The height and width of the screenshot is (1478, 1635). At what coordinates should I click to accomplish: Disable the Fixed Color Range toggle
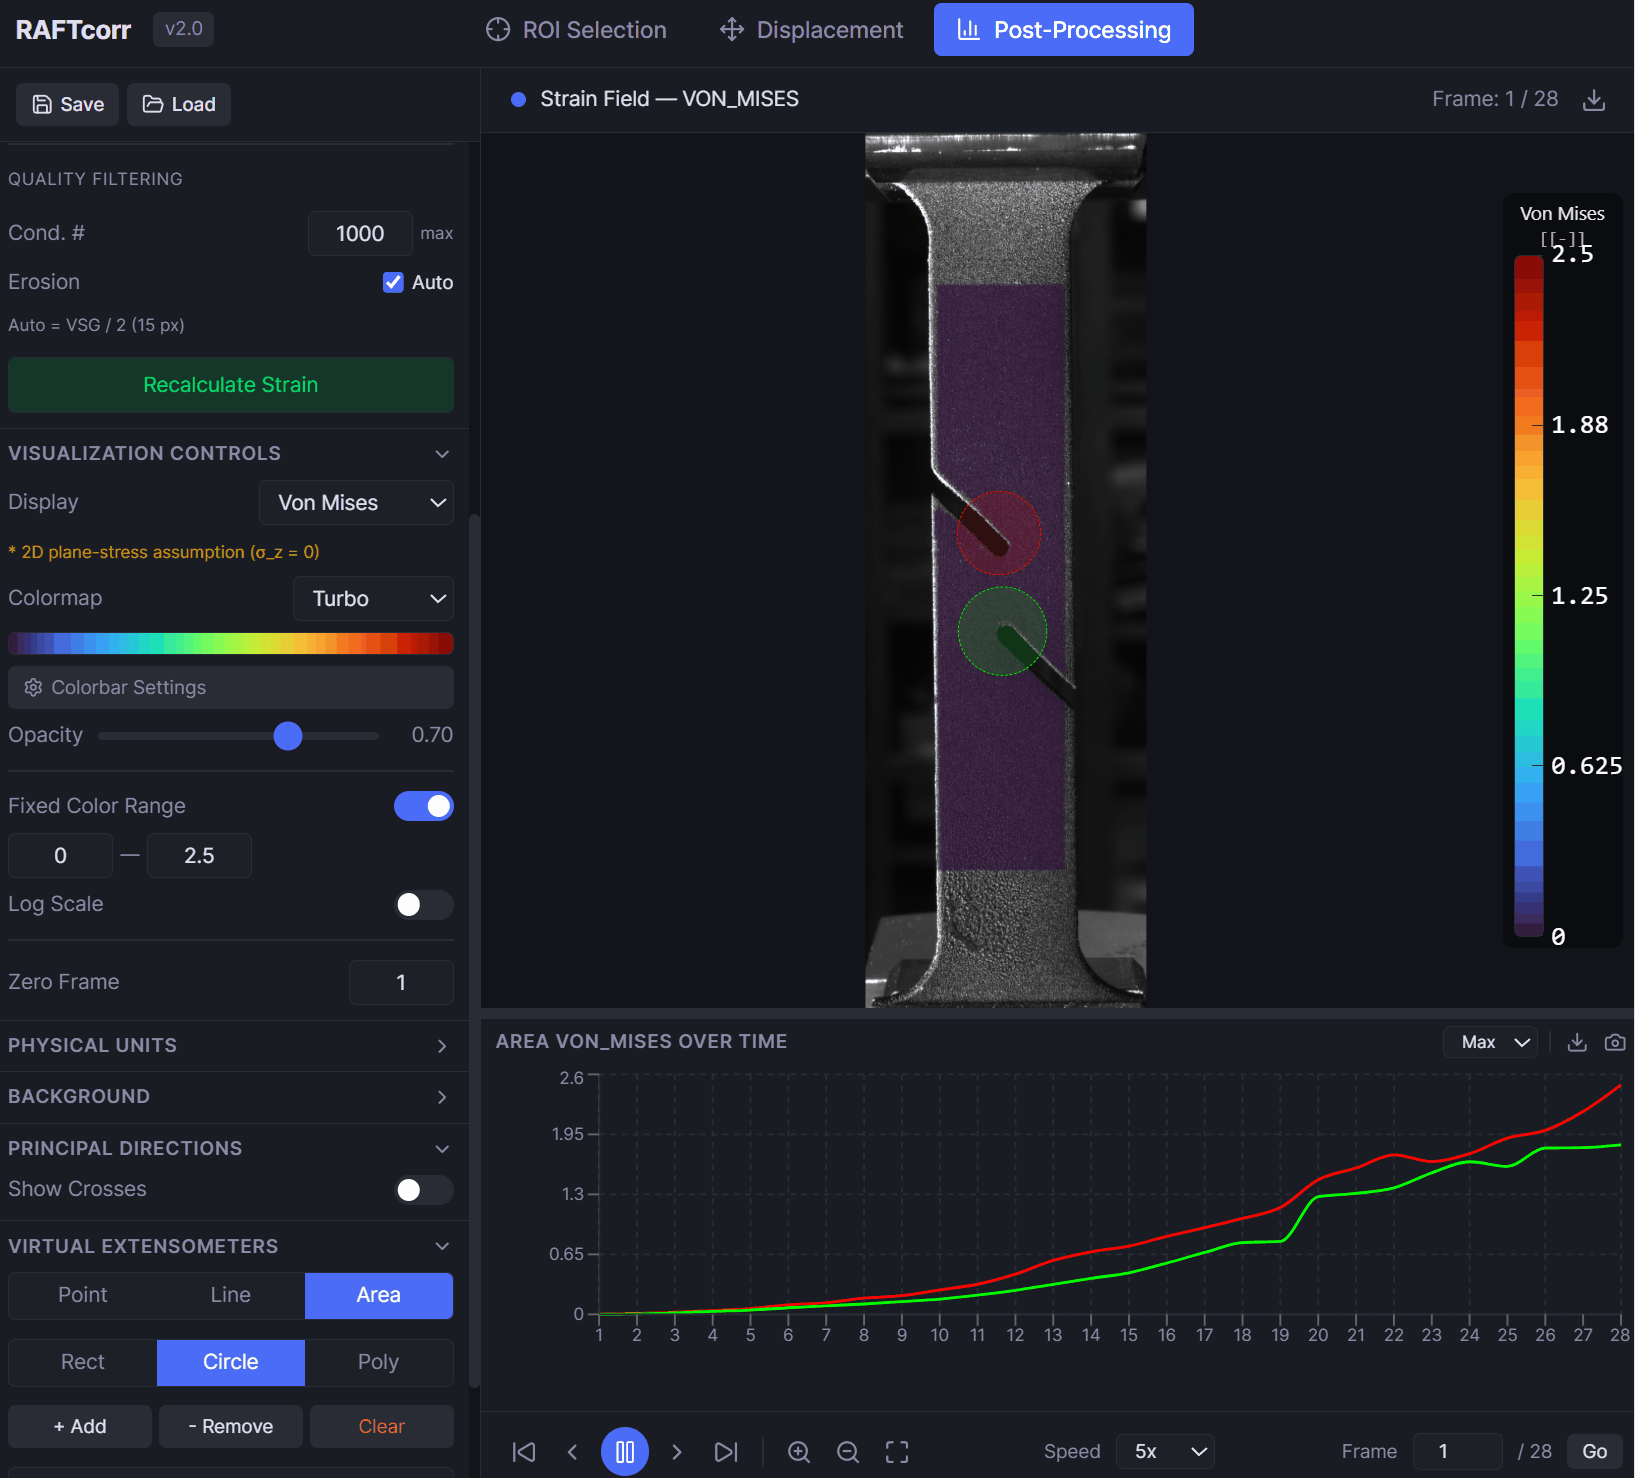pos(424,806)
